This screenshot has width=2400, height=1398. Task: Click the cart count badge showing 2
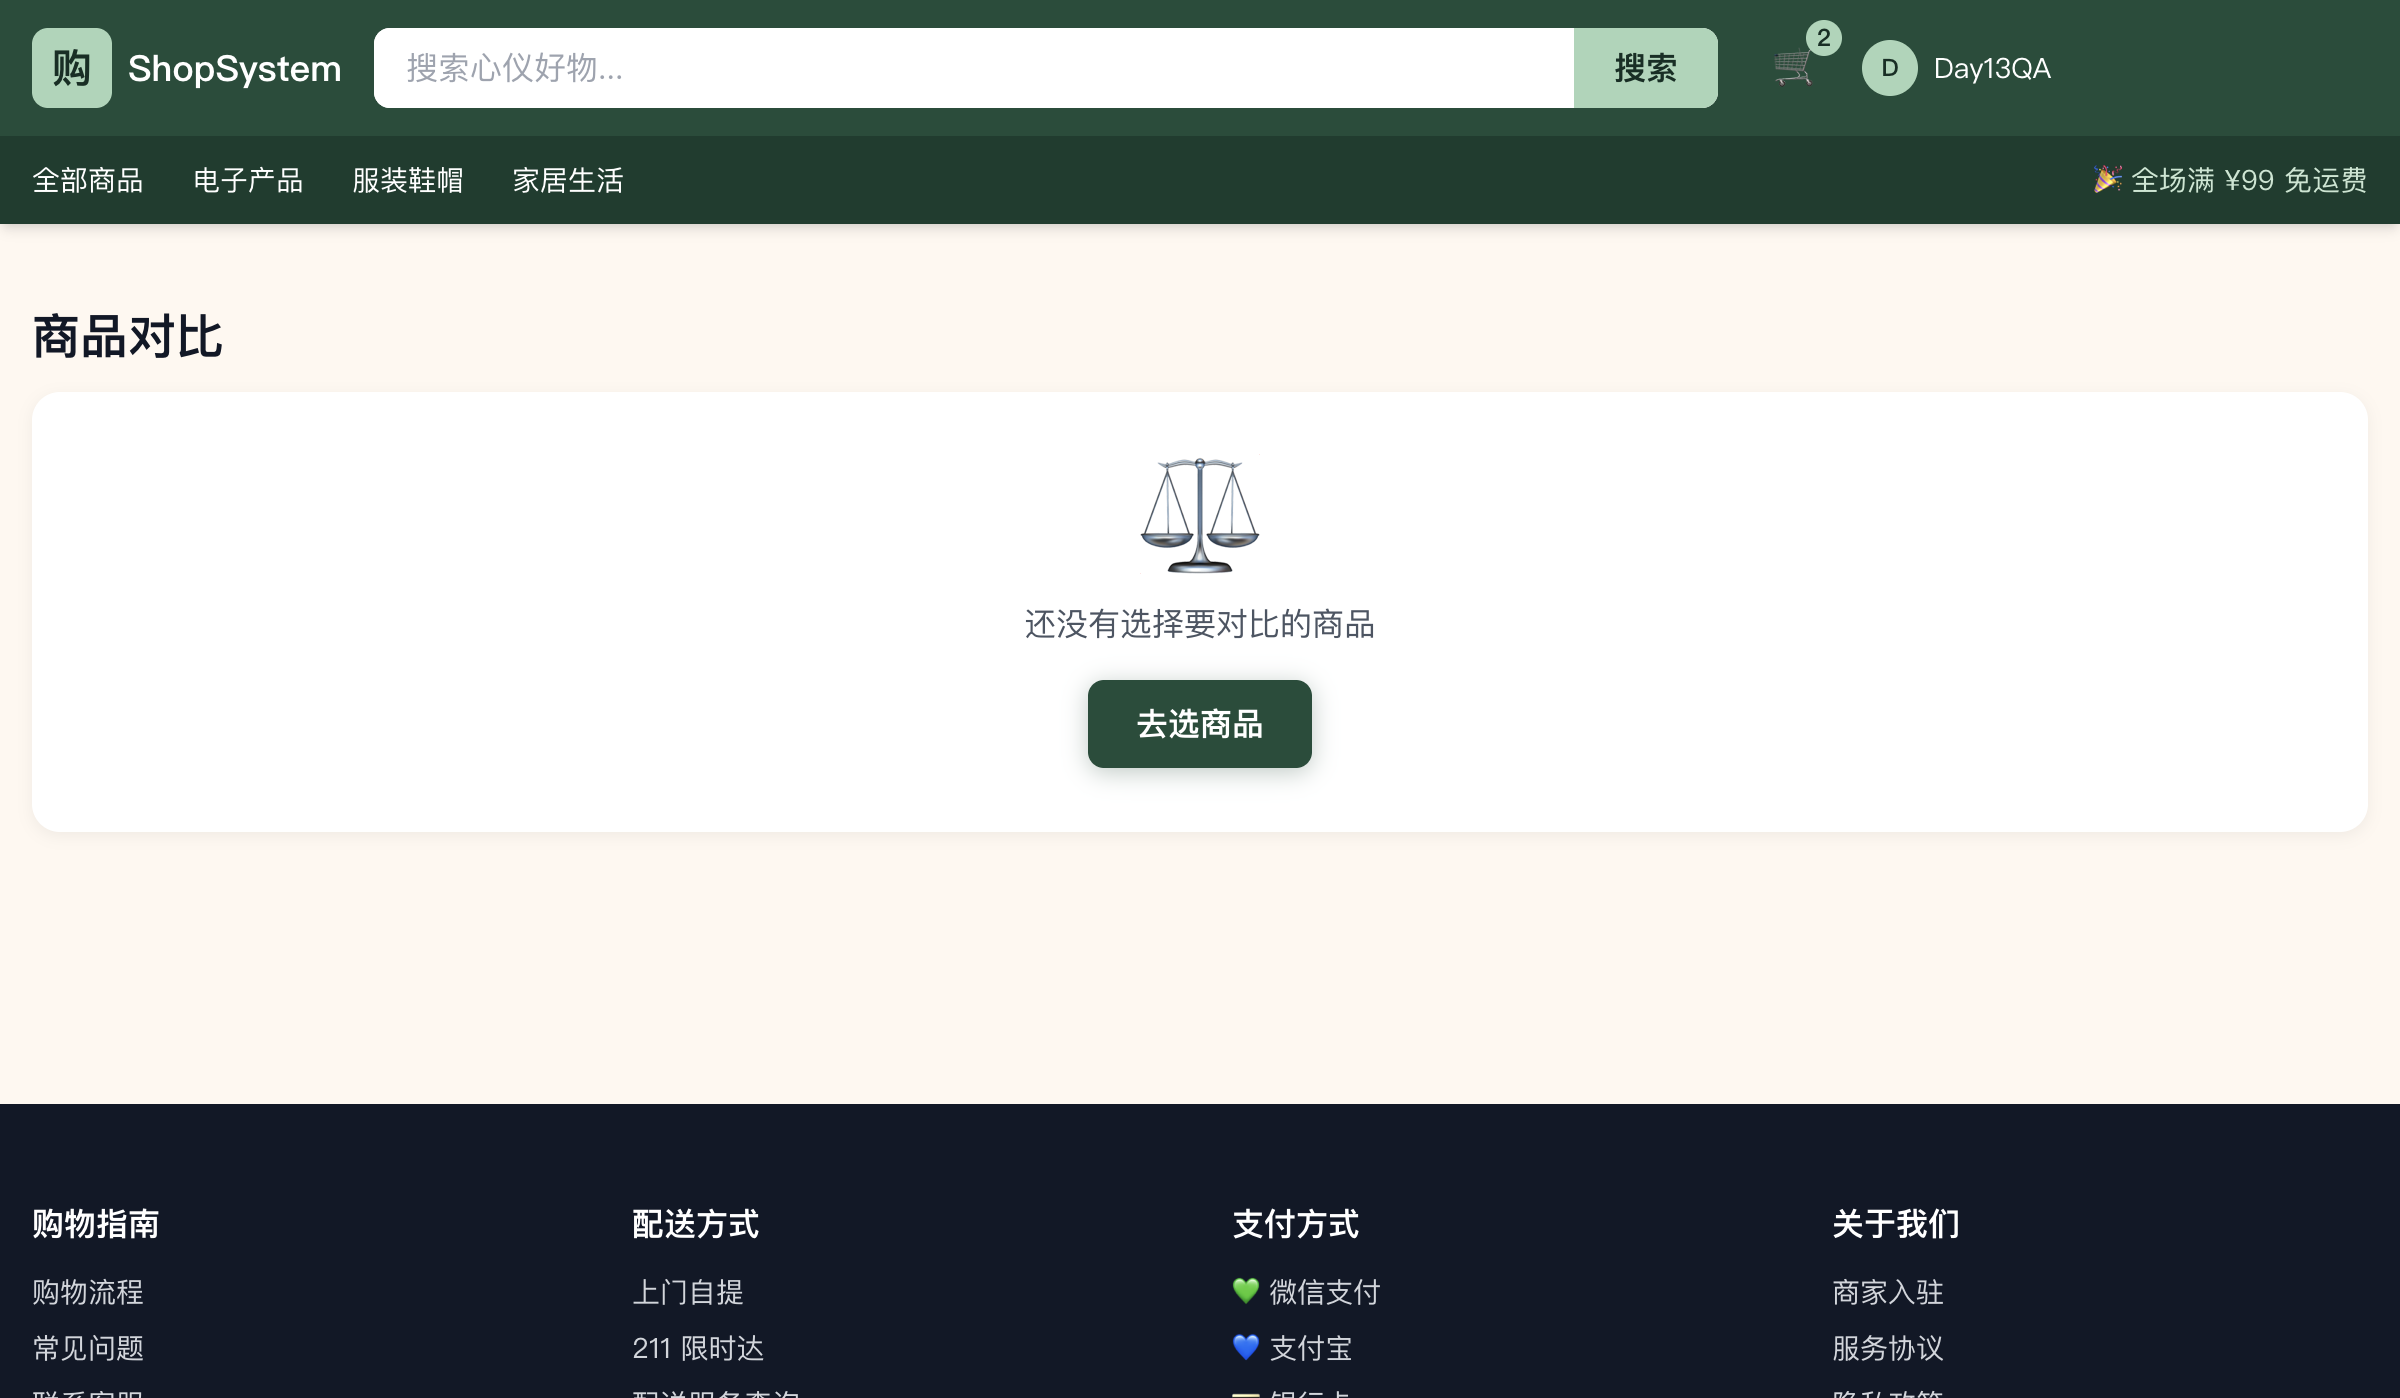point(1823,38)
